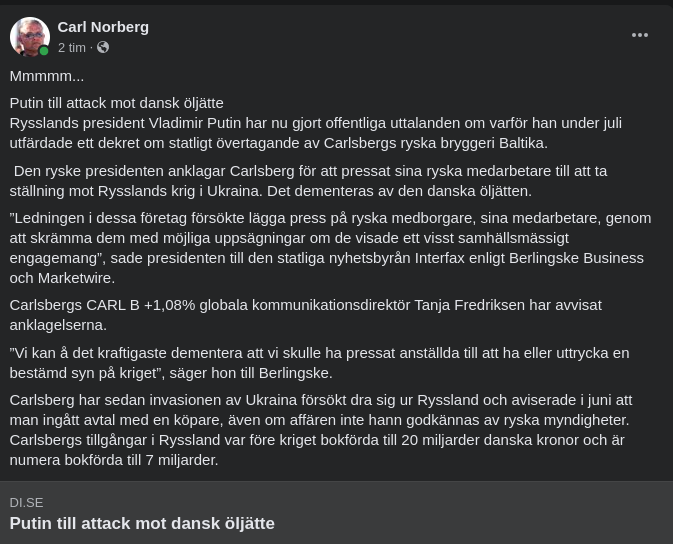
Task: Click the "Mmmmm..." opening line
Action: 47,76
